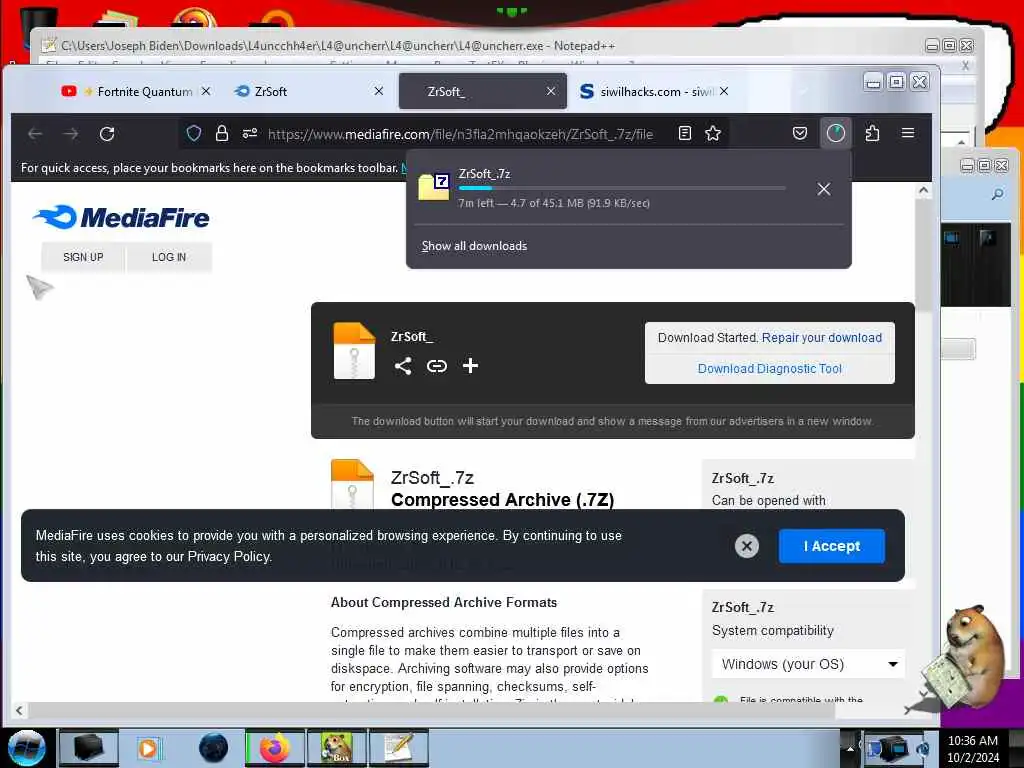Close the Fortnite Quantum tab
This screenshot has height=768, width=1024.
tap(206, 91)
